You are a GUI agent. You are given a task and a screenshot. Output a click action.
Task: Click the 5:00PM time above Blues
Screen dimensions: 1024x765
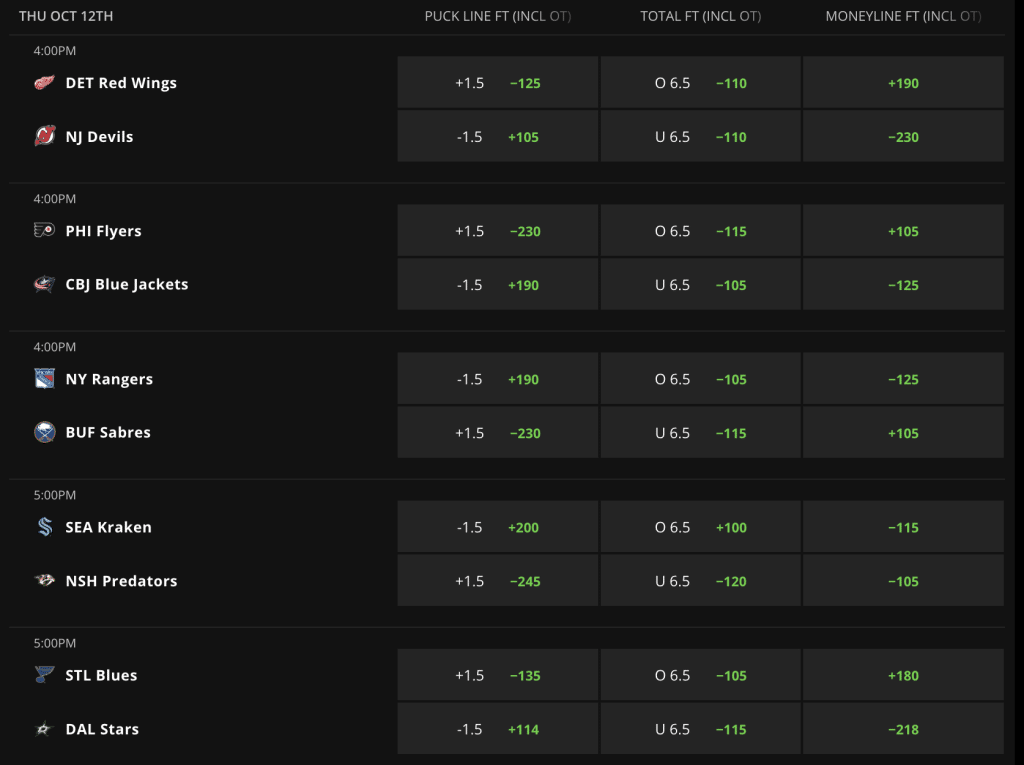coord(55,643)
